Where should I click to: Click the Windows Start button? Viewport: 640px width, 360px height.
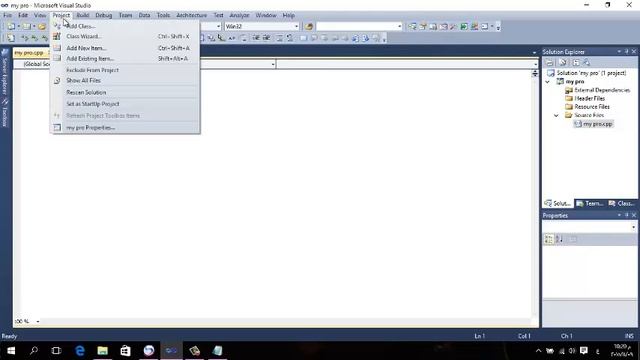11,350
